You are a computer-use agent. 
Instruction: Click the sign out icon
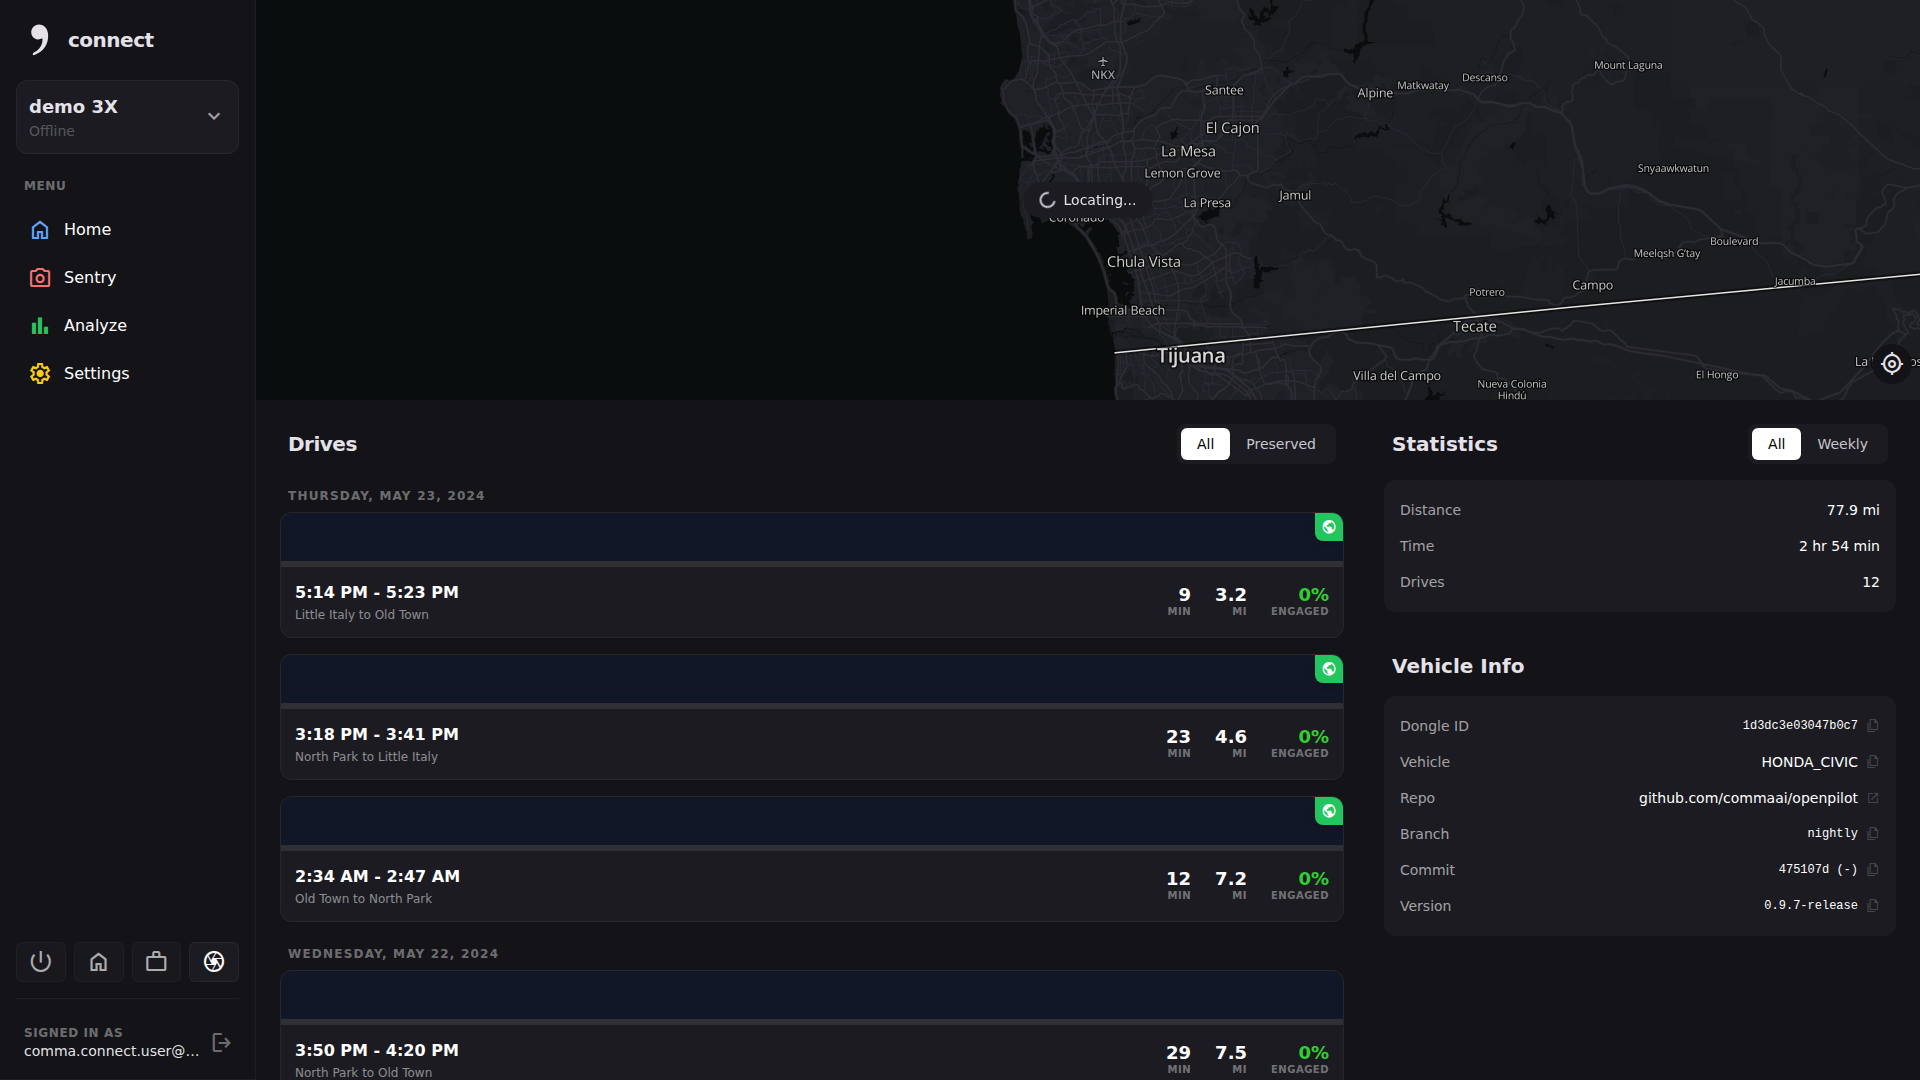tap(222, 1042)
